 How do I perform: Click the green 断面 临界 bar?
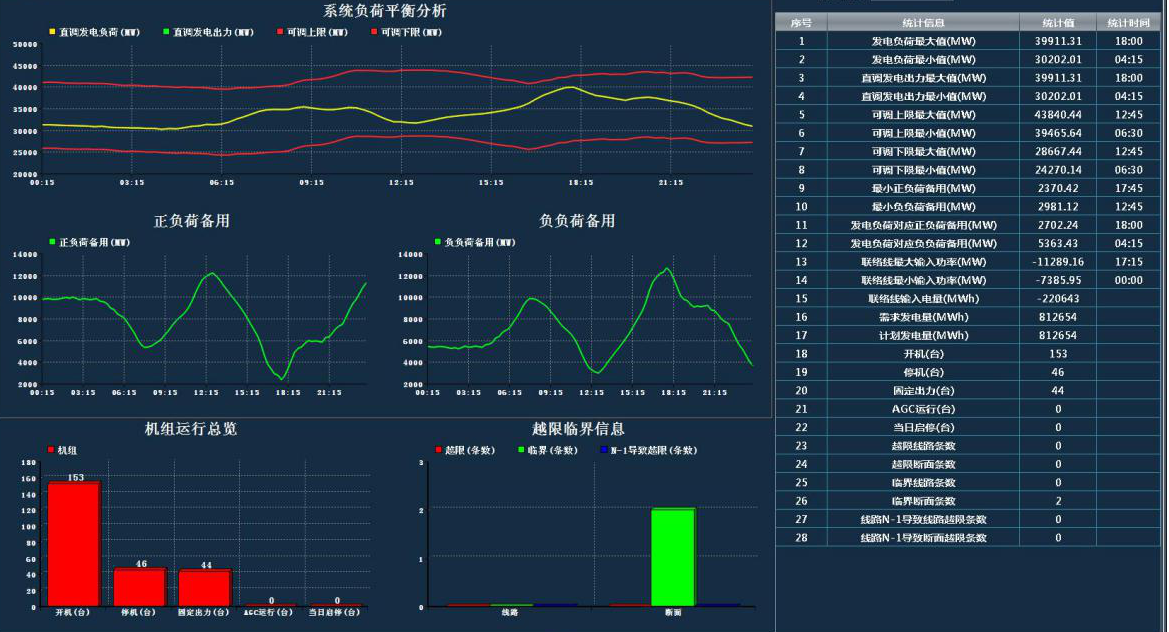coord(673,557)
